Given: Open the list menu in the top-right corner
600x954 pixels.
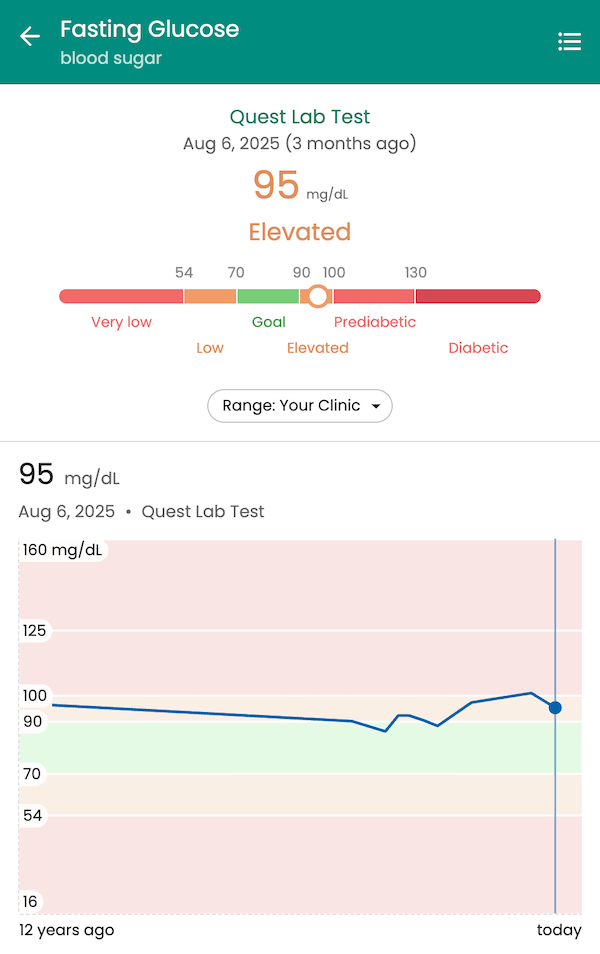Looking at the screenshot, I should point(569,41).
